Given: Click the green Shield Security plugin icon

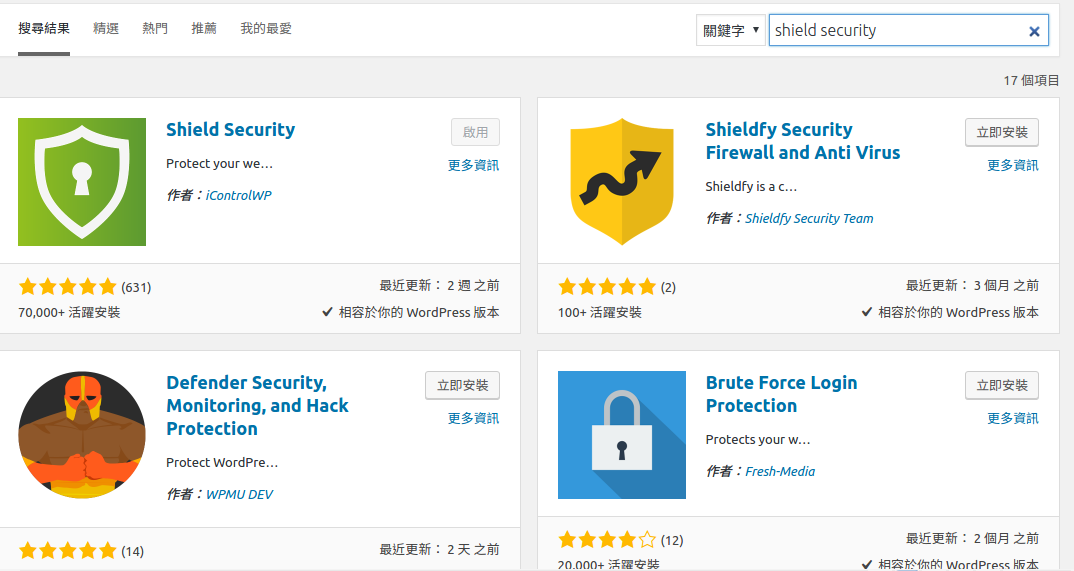Looking at the screenshot, I should click(82, 181).
